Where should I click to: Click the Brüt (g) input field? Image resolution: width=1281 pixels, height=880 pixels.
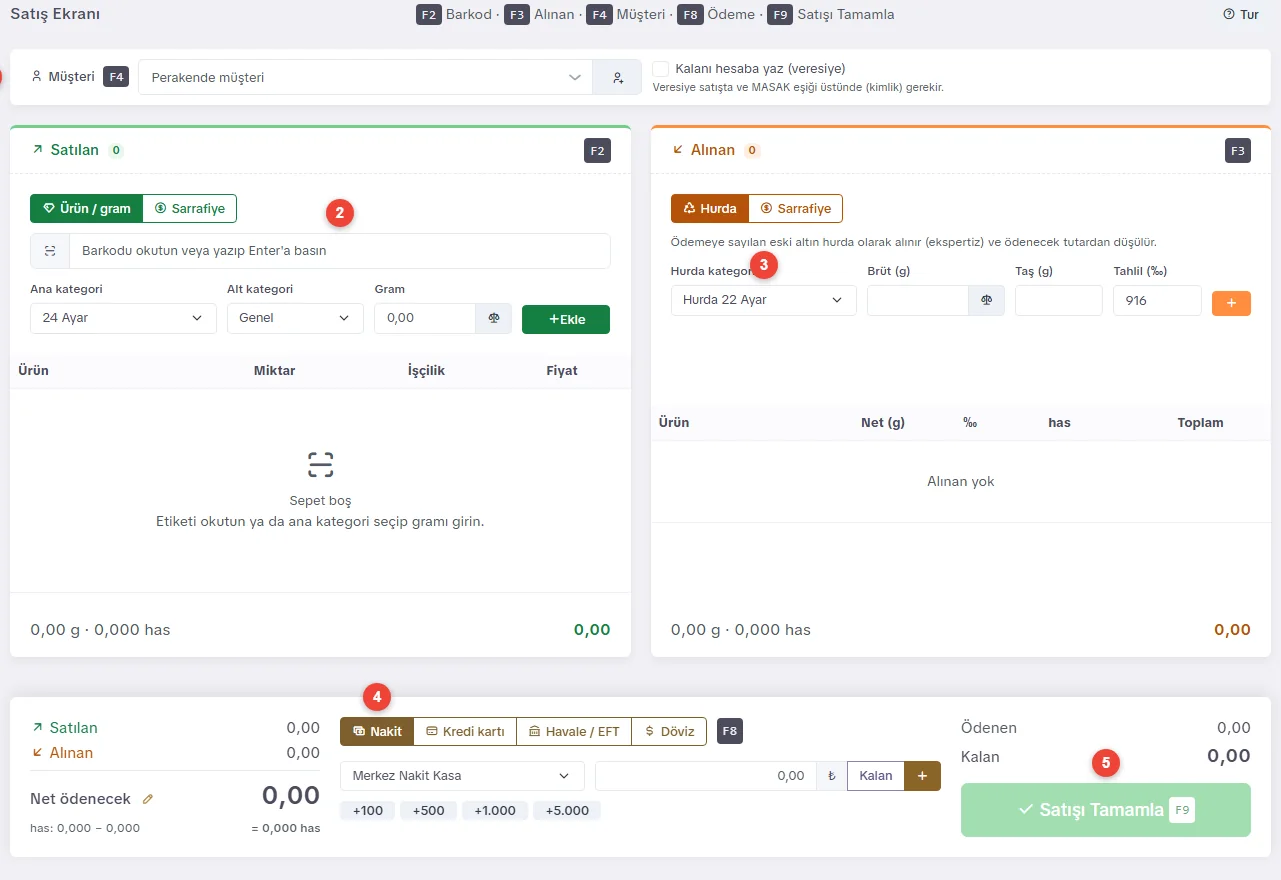[x=918, y=300]
